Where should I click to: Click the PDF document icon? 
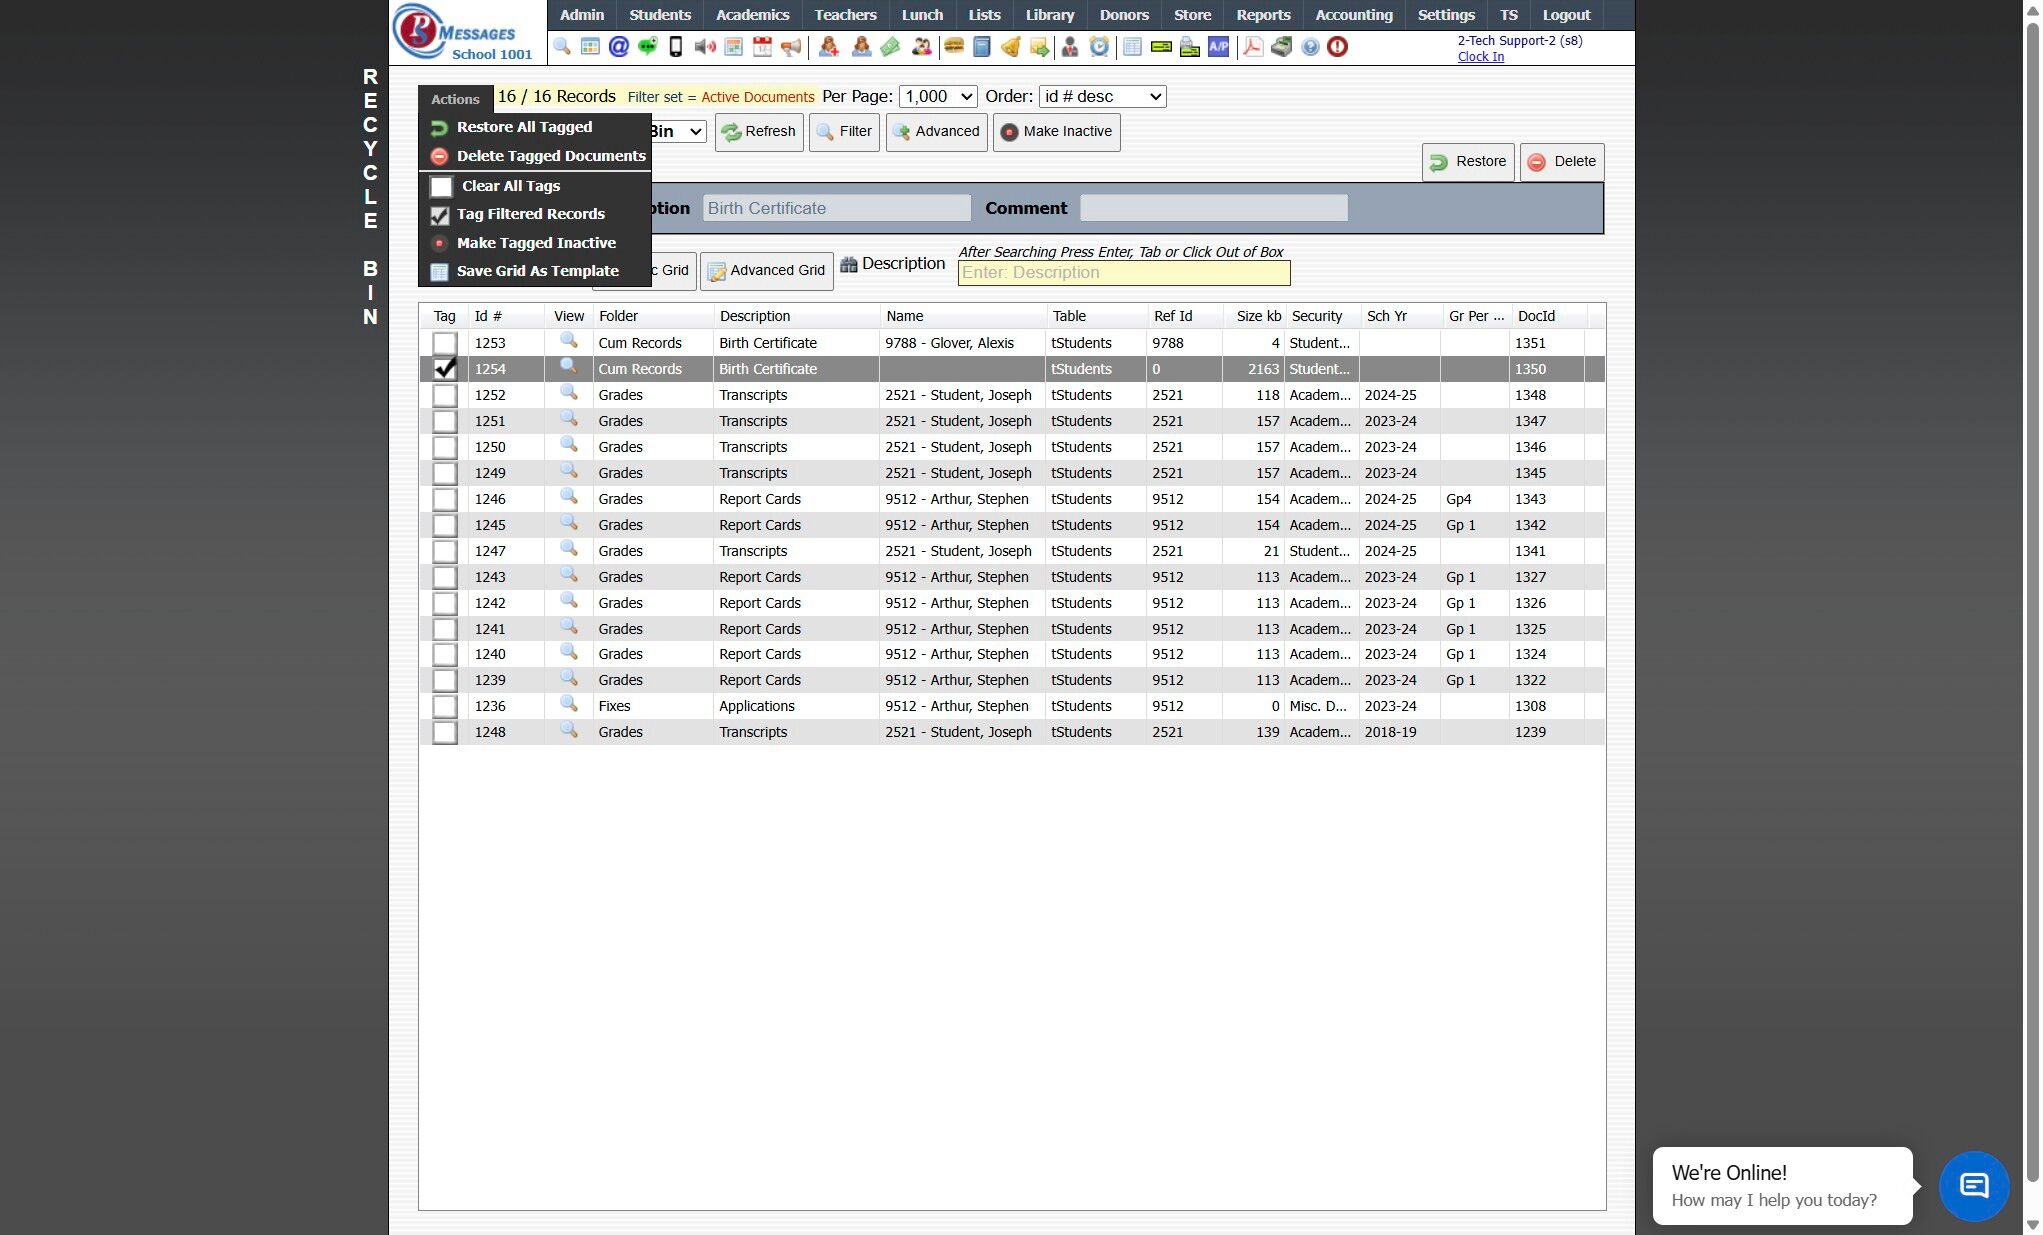coord(1252,47)
